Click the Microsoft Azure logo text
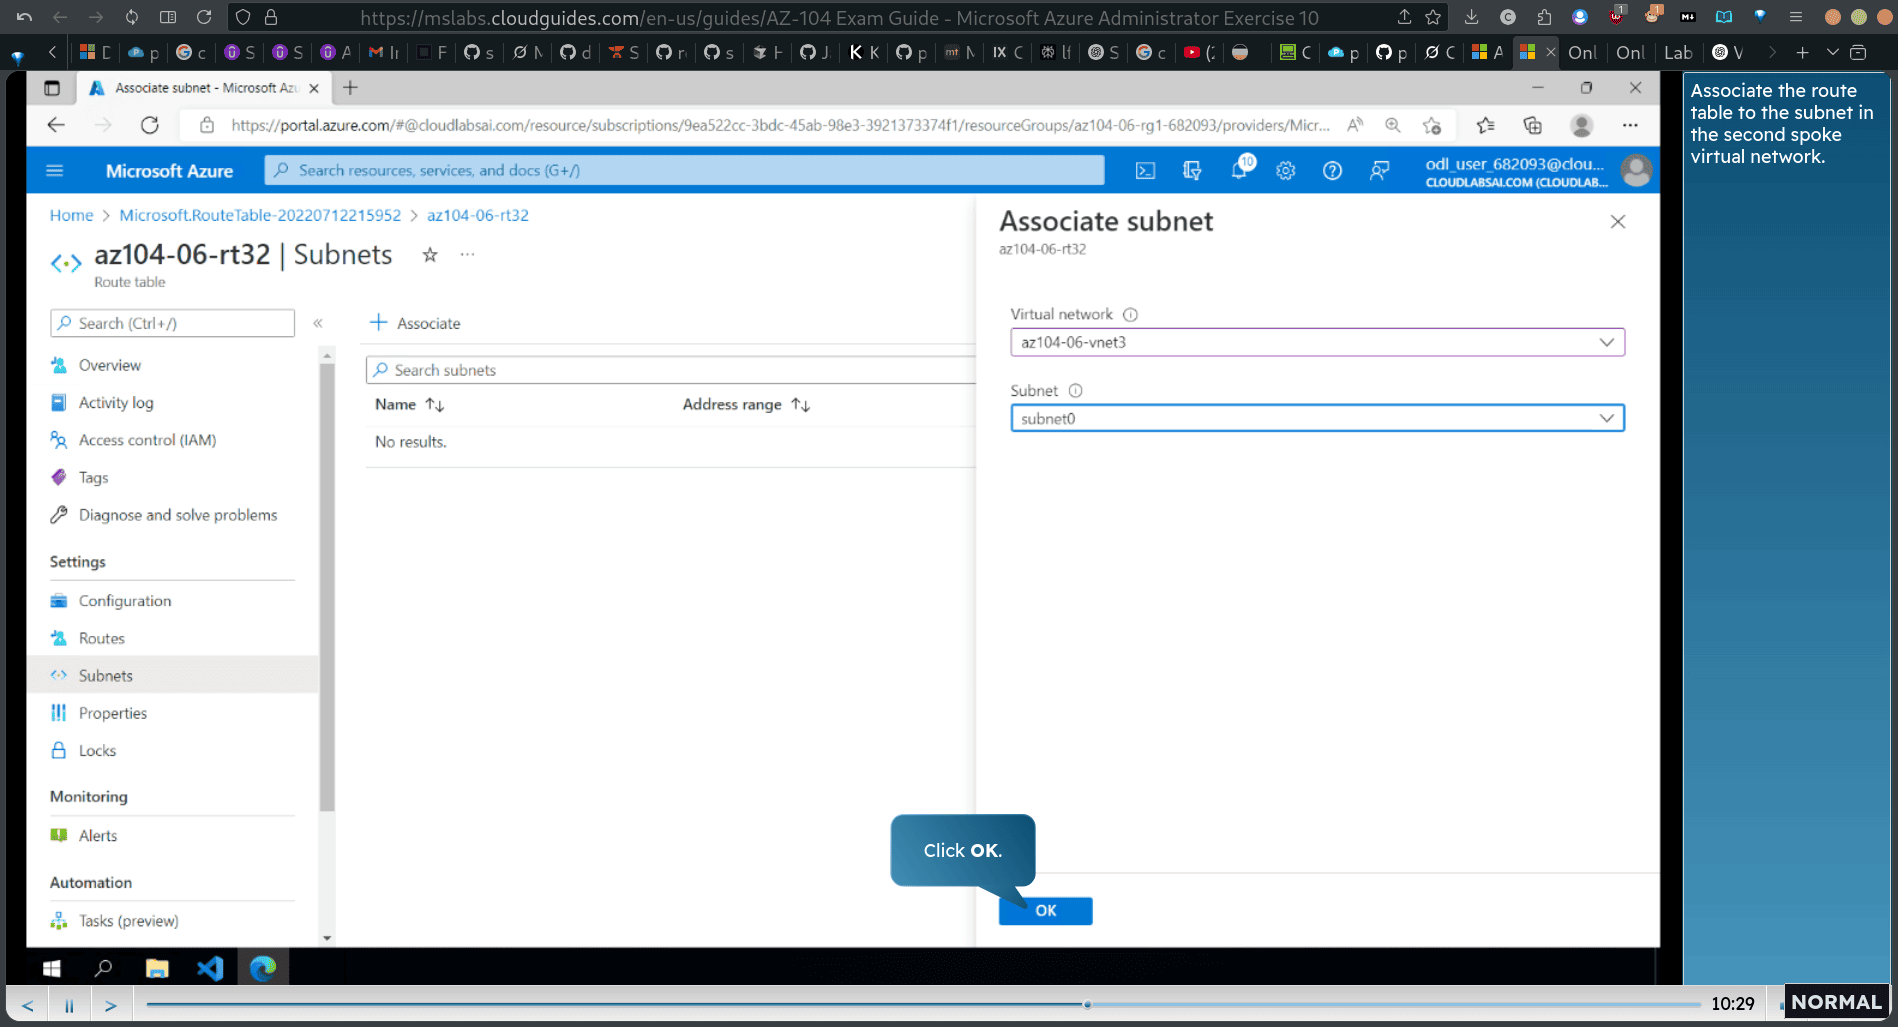The height and width of the screenshot is (1027, 1898). pos(169,171)
